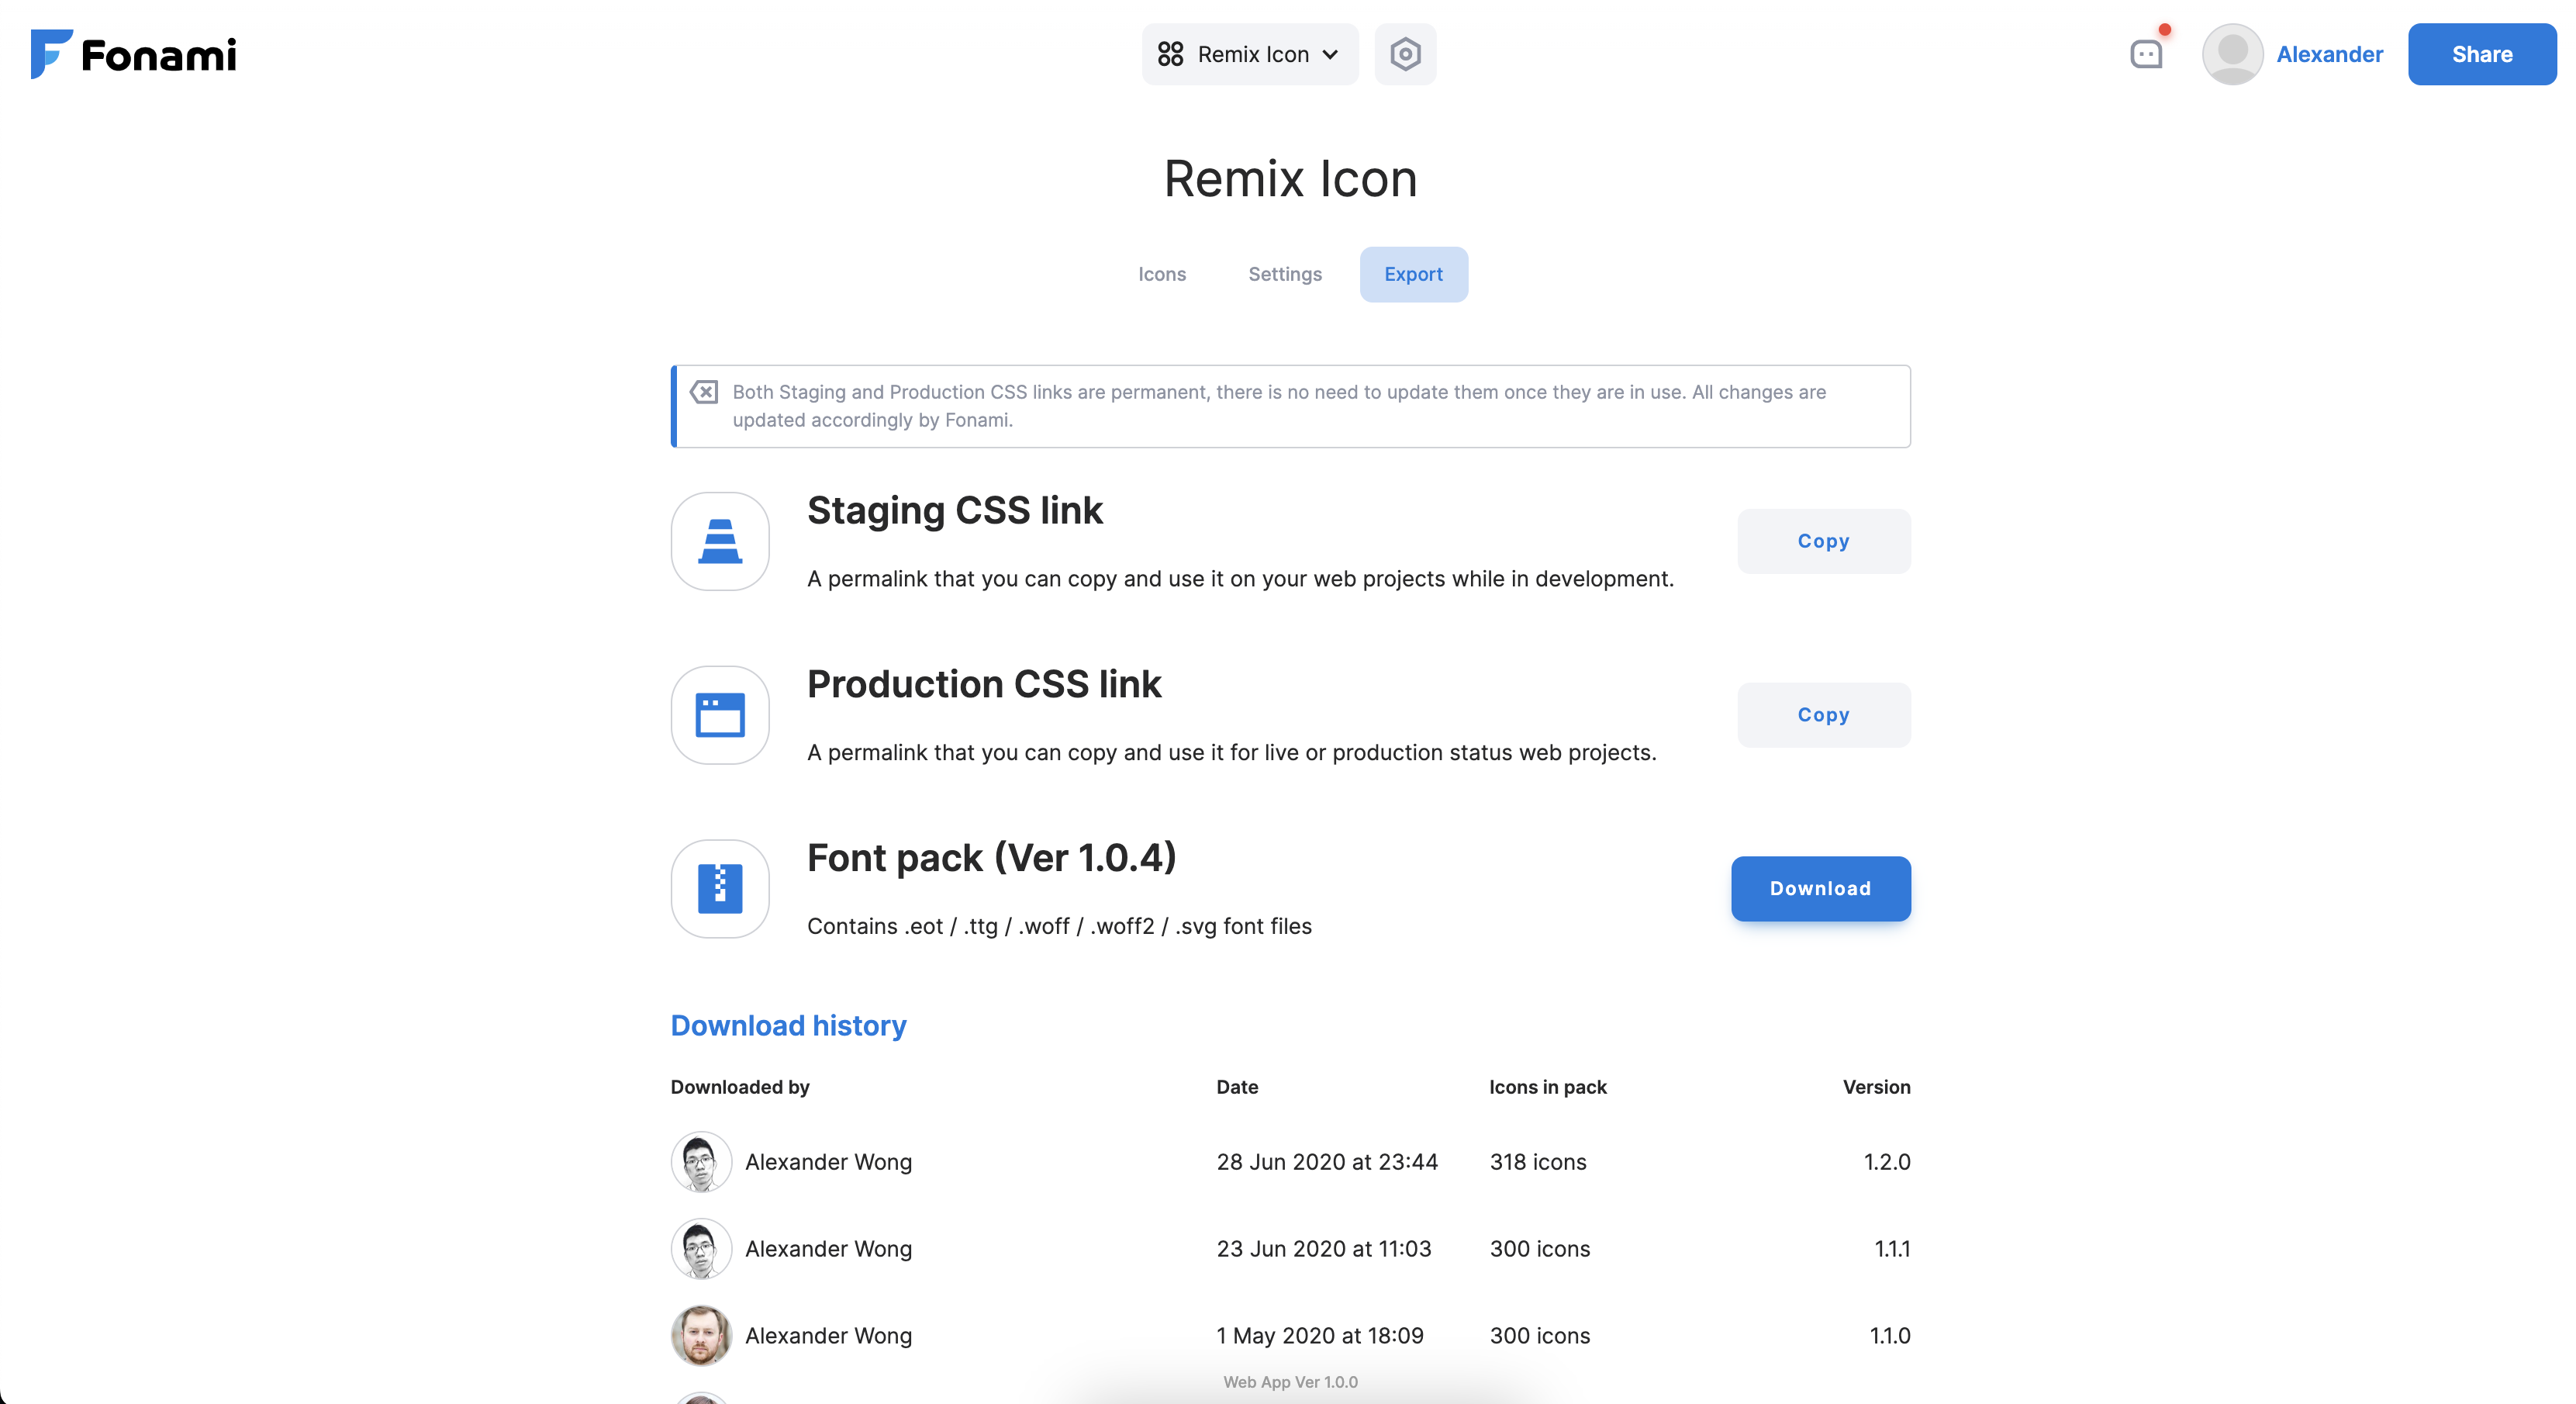Click the Fonami logo
2576x1404 pixels.
(x=133, y=54)
